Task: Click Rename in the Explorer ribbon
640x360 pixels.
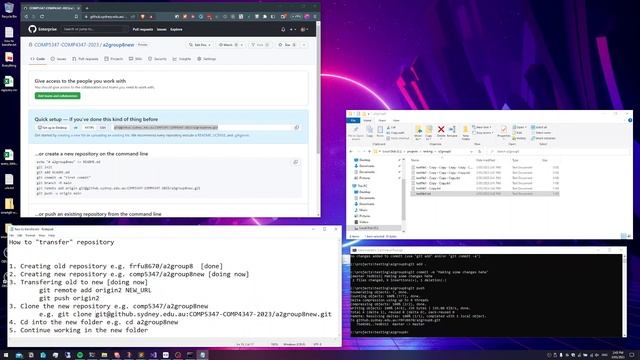Action: [452, 132]
